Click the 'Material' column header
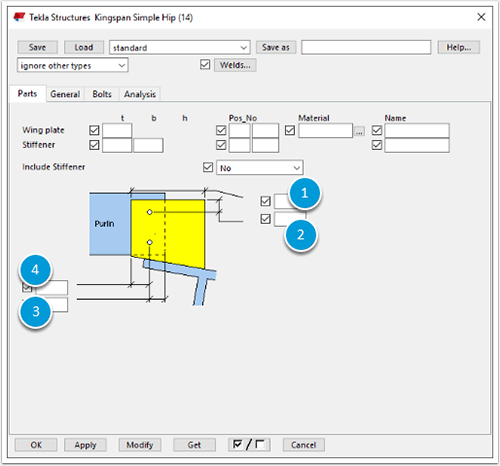Screen dimensions: 500x466 point(314,118)
